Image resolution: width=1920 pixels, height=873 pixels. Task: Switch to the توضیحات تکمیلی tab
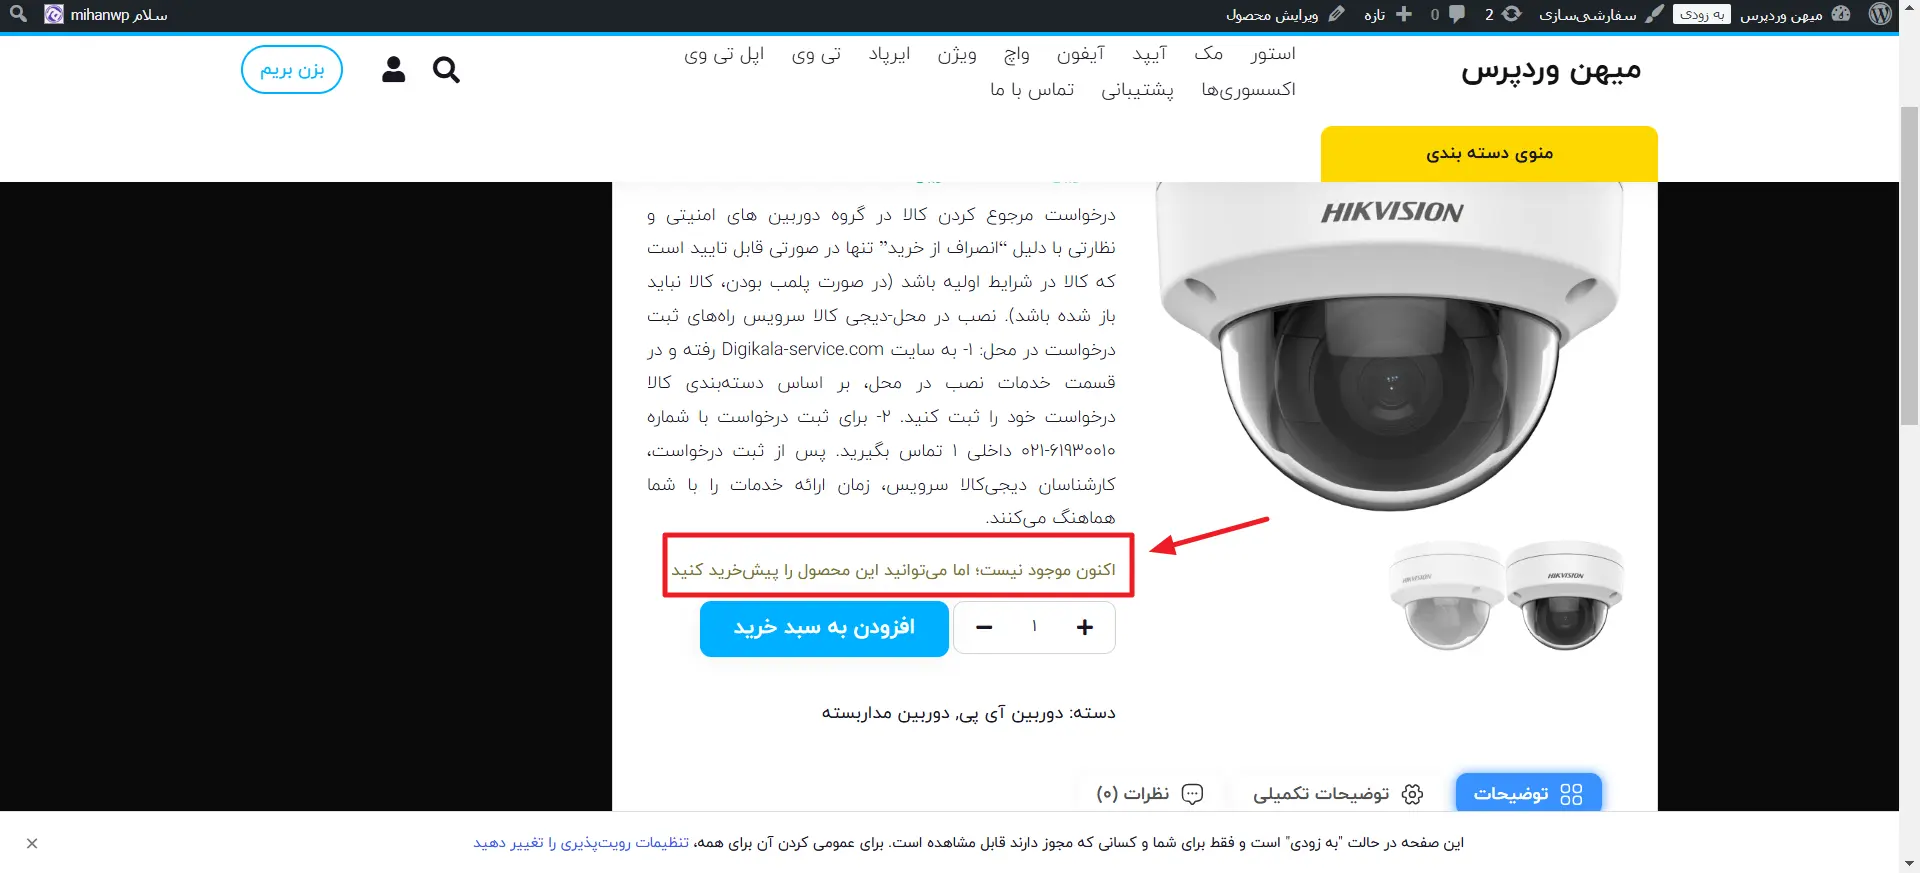tap(1338, 794)
